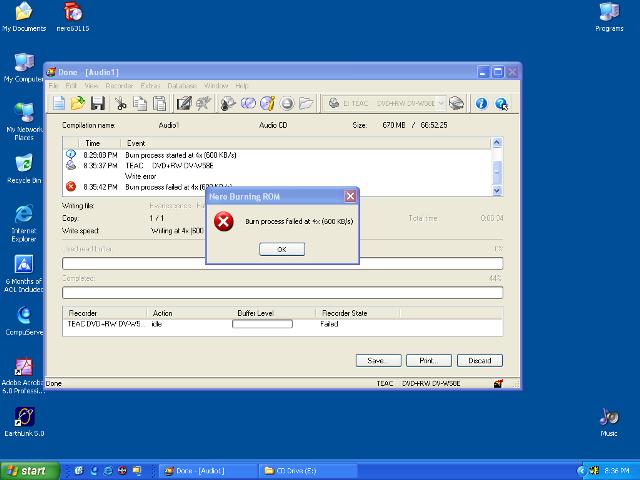The height and width of the screenshot is (480, 640).
Task: Open the View menu
Action: 91,86
